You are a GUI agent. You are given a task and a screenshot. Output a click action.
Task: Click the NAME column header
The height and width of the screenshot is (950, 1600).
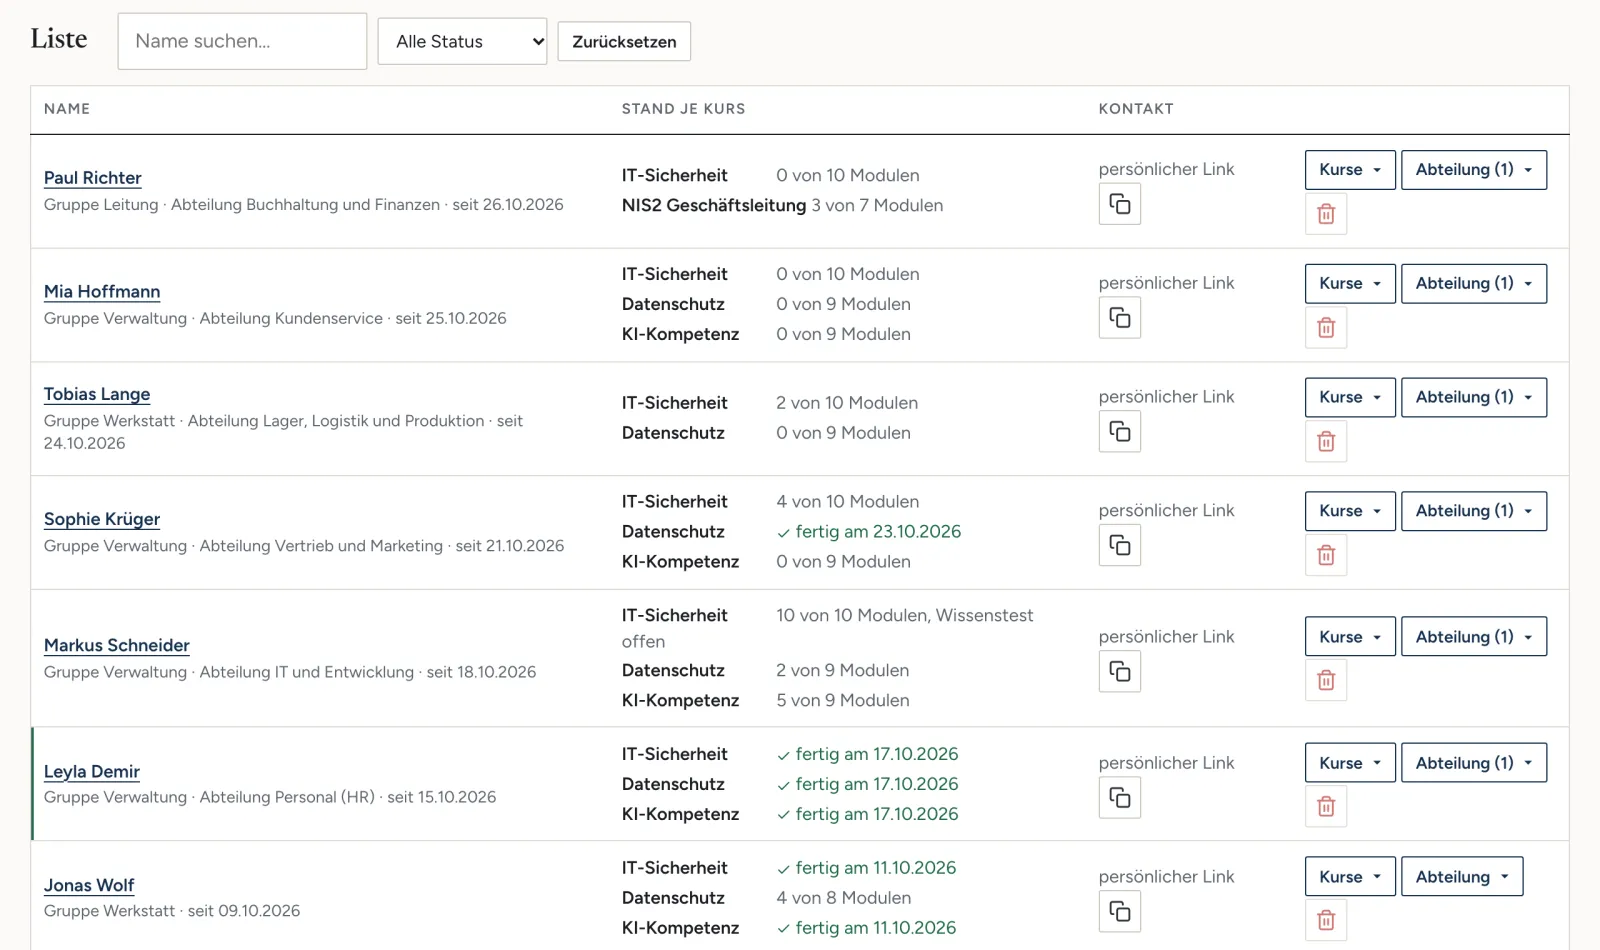(67, 109)
